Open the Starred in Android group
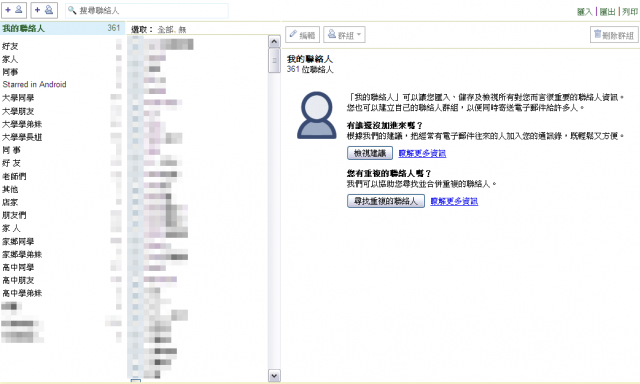 (x=34, y=84)
